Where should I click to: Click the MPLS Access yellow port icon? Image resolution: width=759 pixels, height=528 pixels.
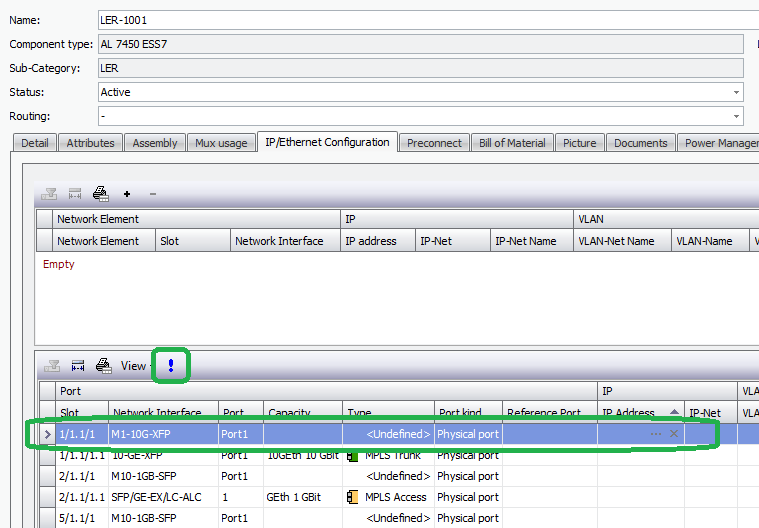[x=352, y=497]
